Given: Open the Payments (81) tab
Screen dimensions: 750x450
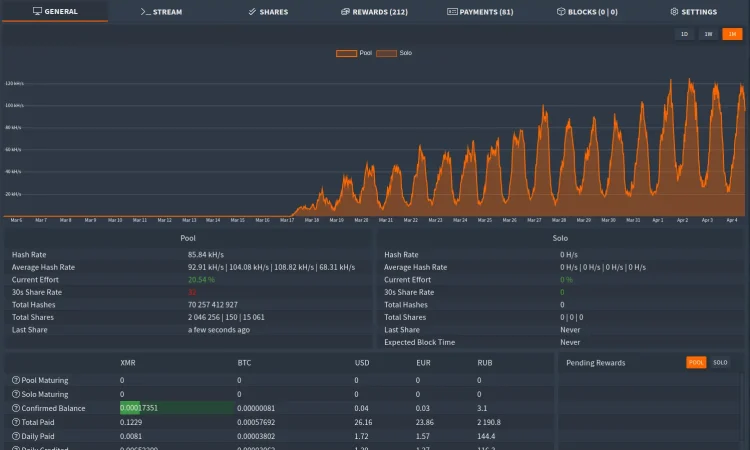Looking at the screenshot, I should (480, 11).
